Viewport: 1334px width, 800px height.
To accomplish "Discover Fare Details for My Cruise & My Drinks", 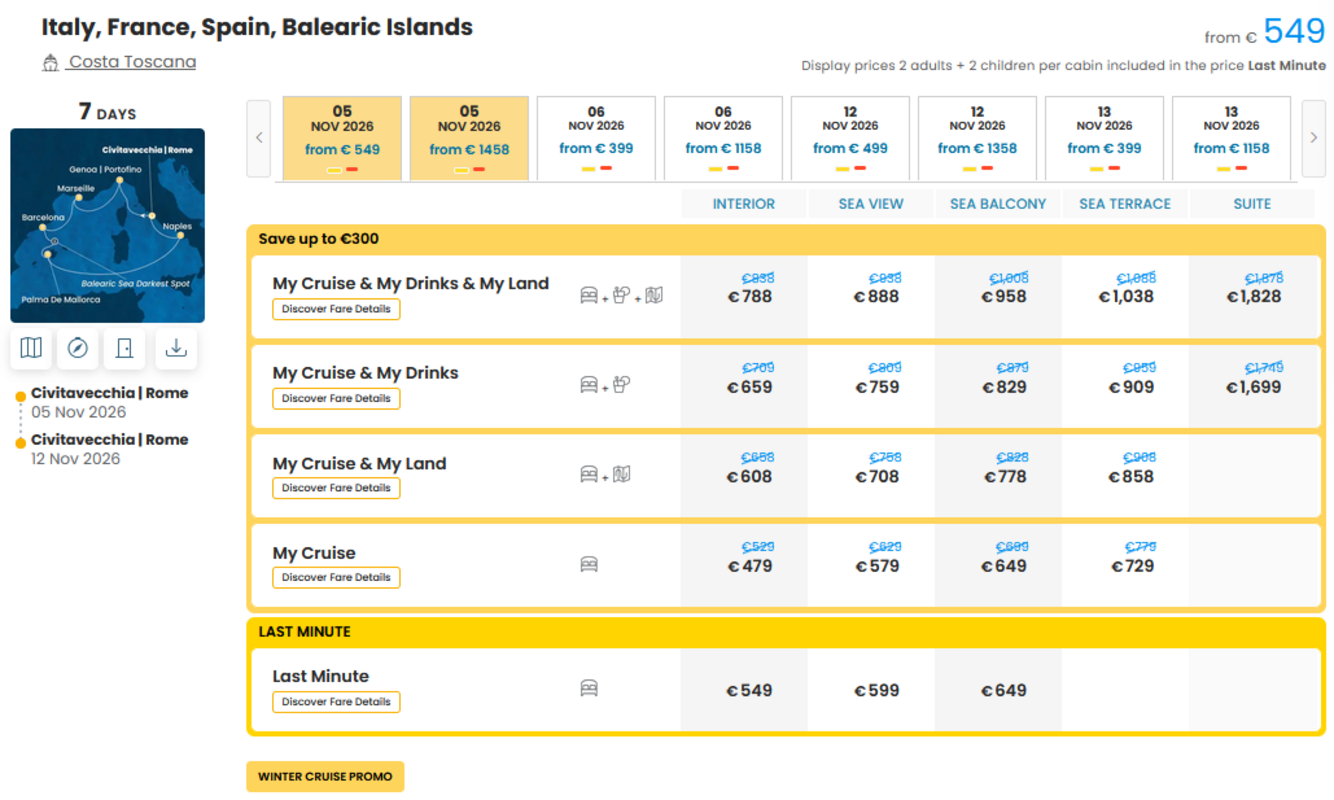I will click(x=336, y=398).
